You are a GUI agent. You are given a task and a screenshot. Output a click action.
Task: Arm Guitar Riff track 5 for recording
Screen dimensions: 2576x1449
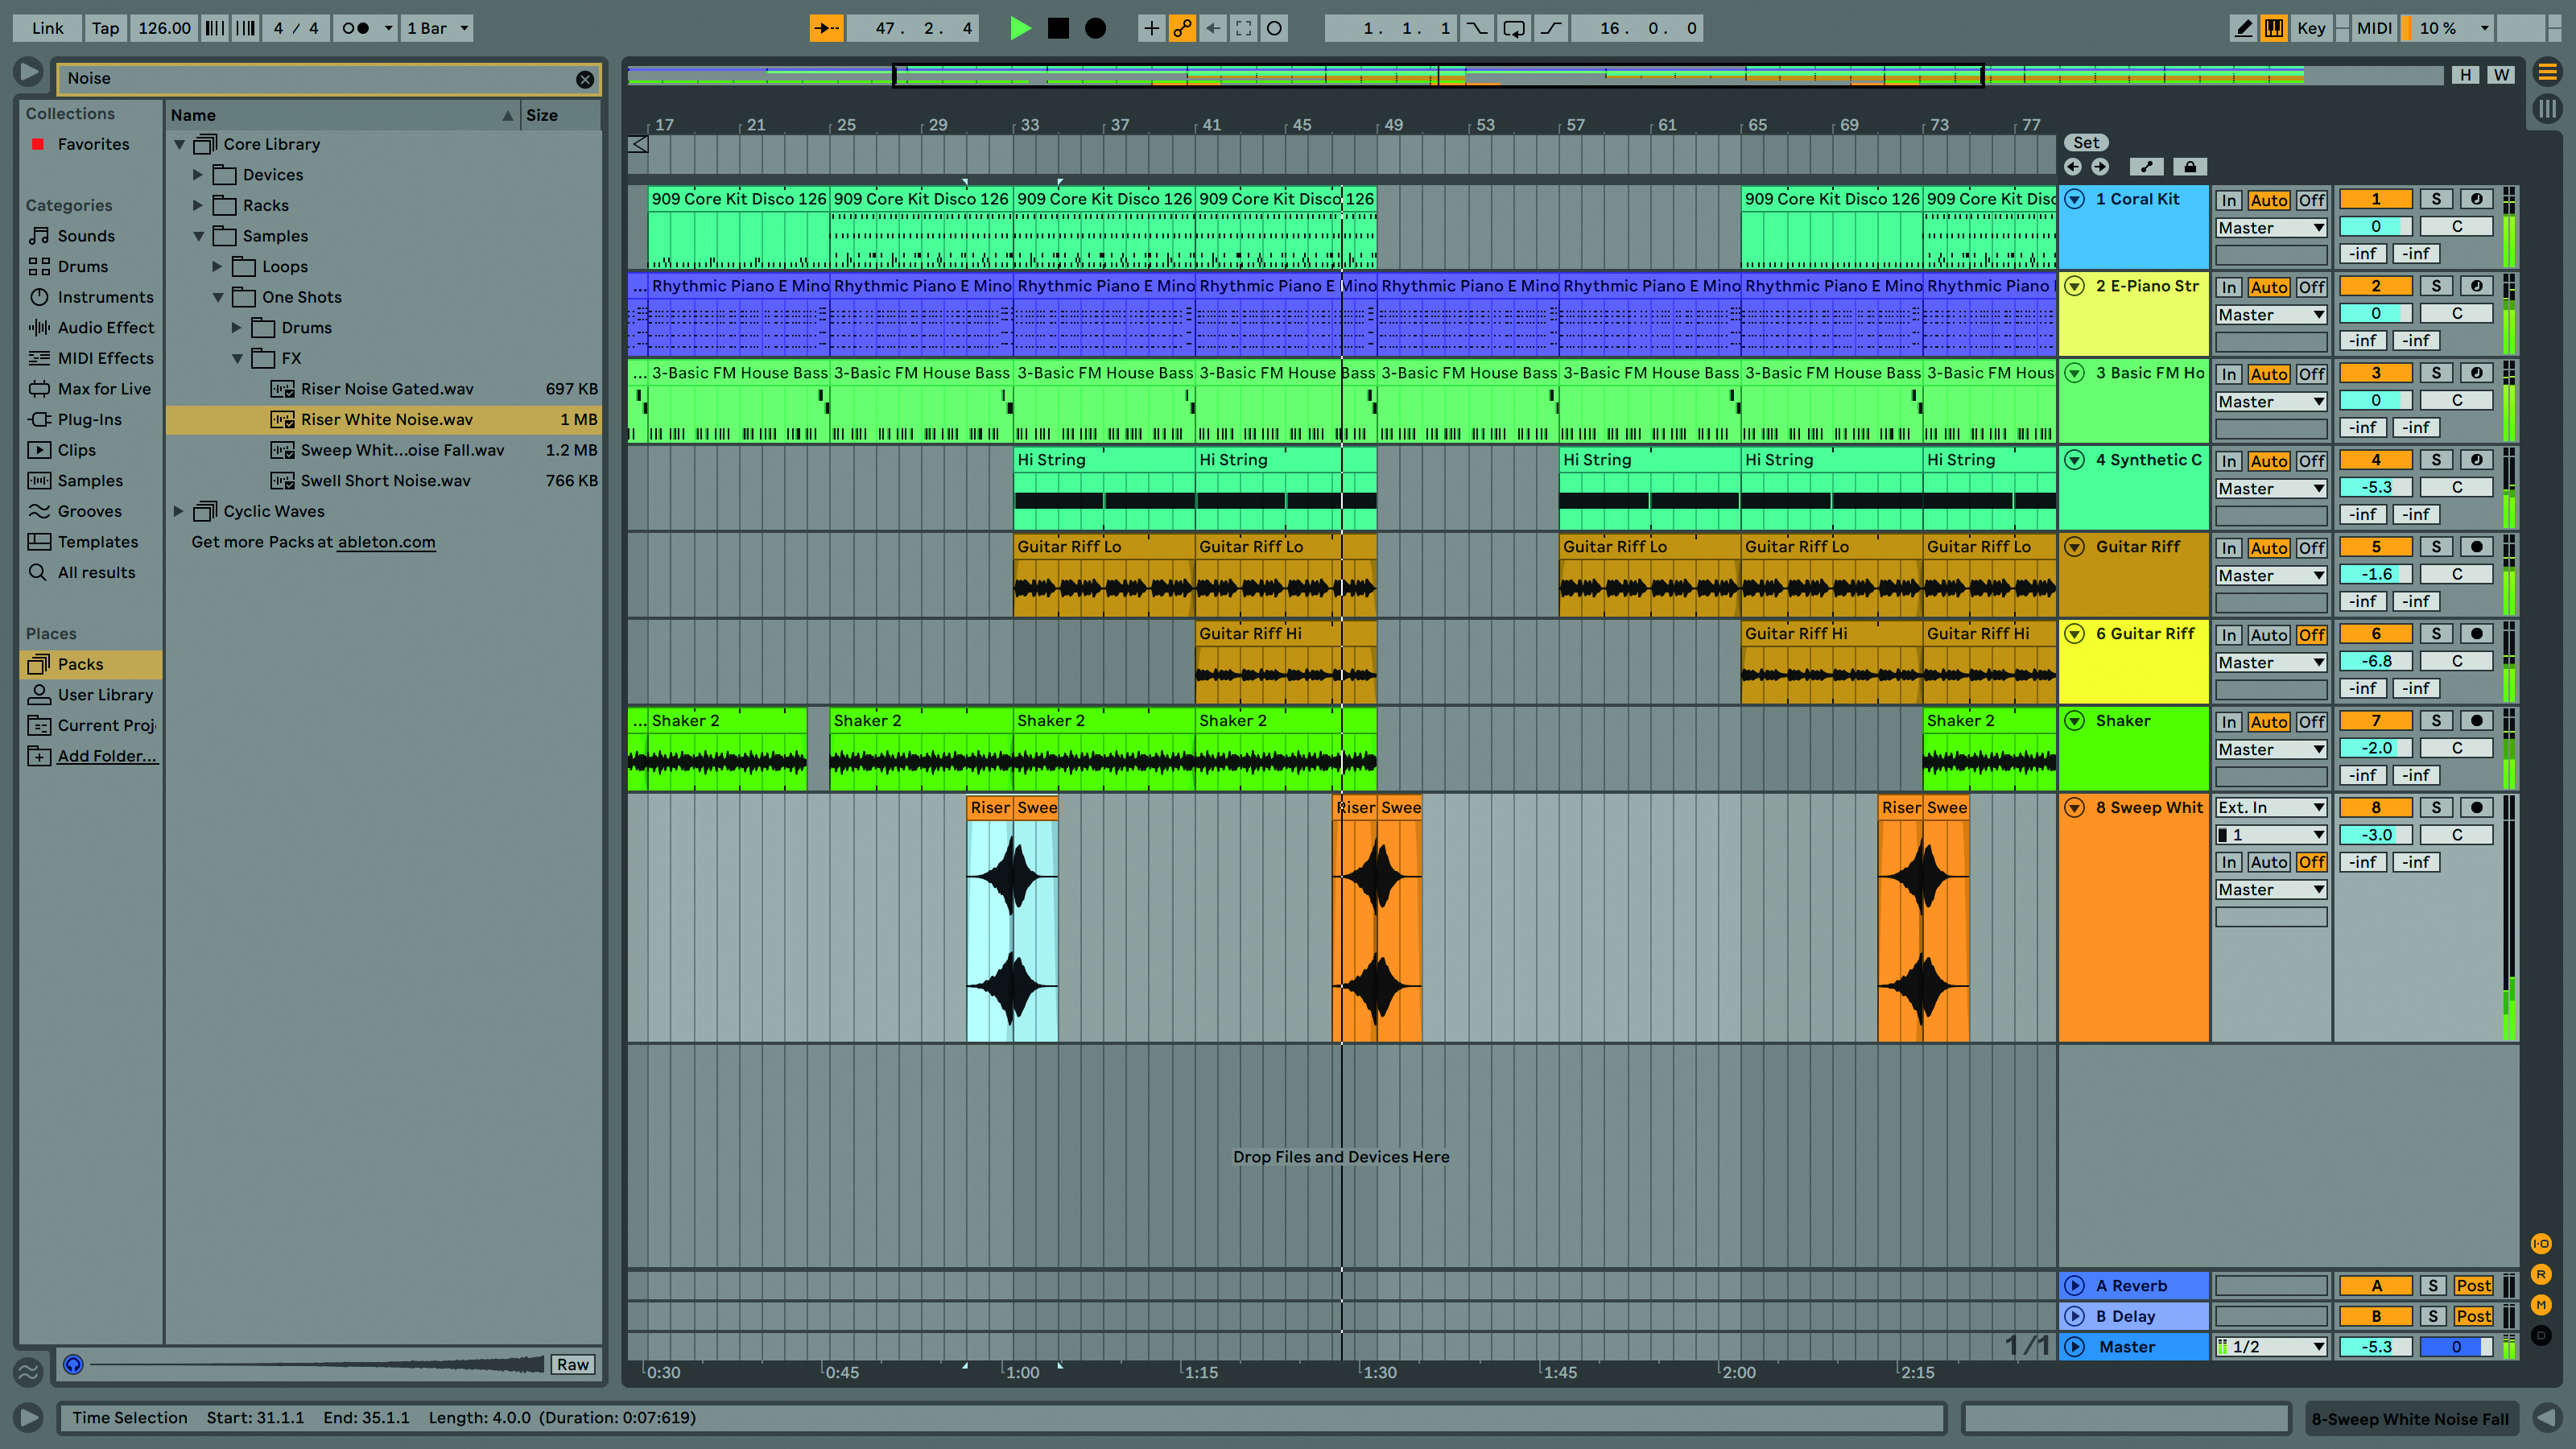pos(2476,547)
